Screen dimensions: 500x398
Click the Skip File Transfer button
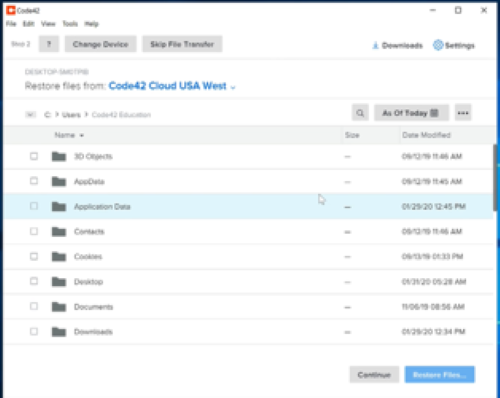(182, 44)
